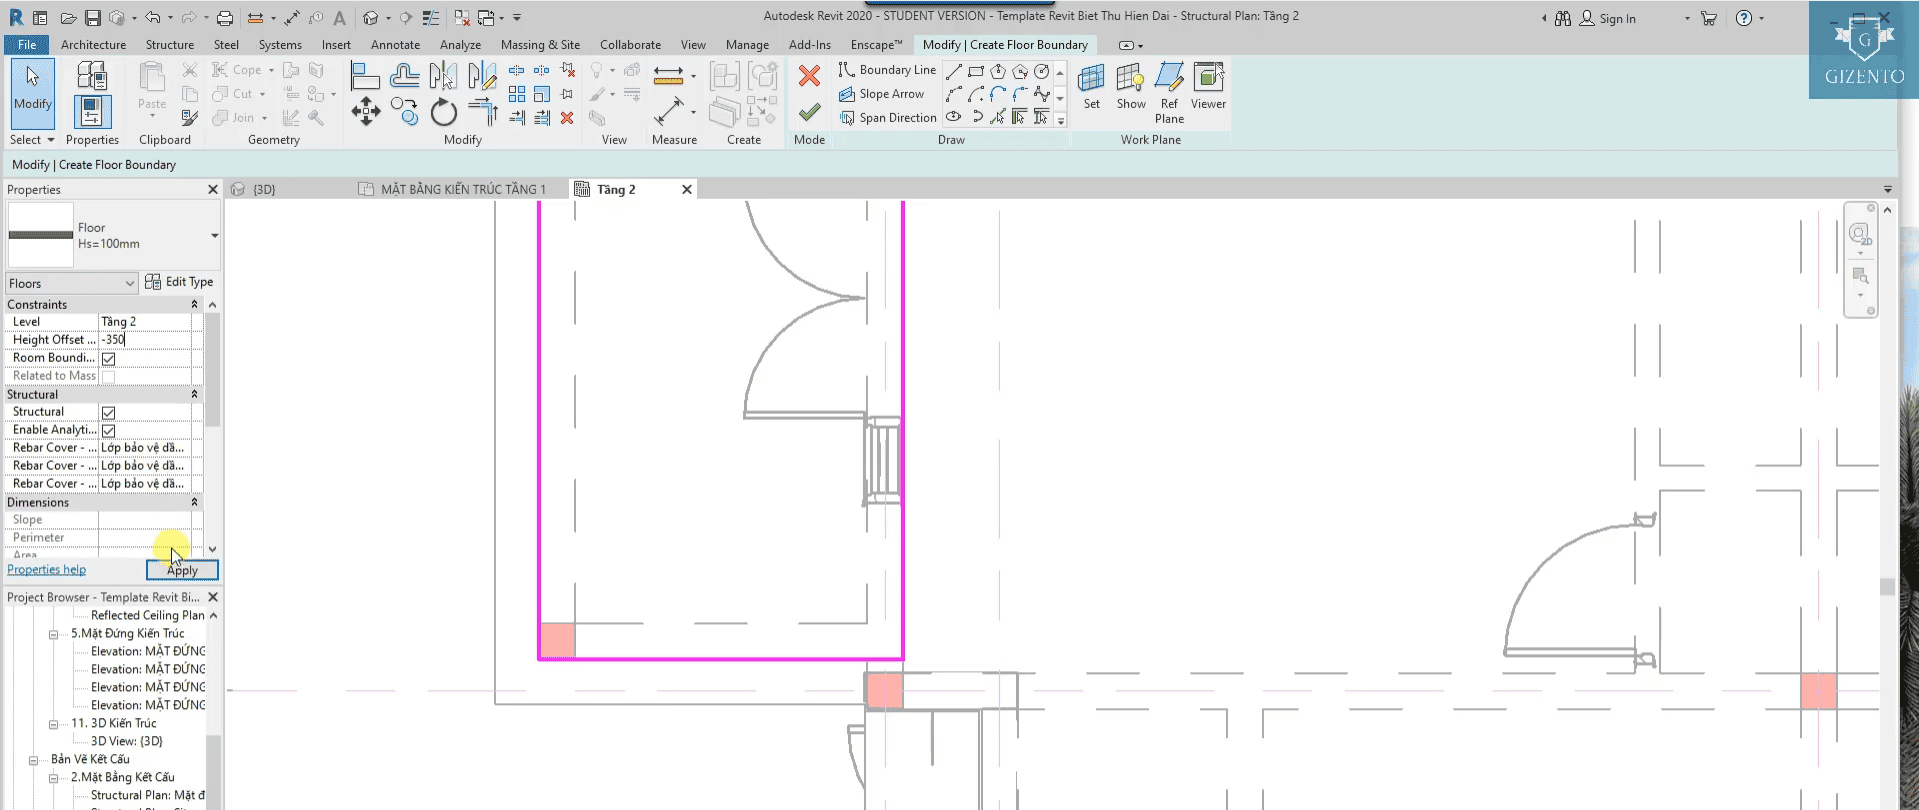Screen dimensions: 1919x810
Task: Open the Properties help link
Action: click(x=46, y=570)
